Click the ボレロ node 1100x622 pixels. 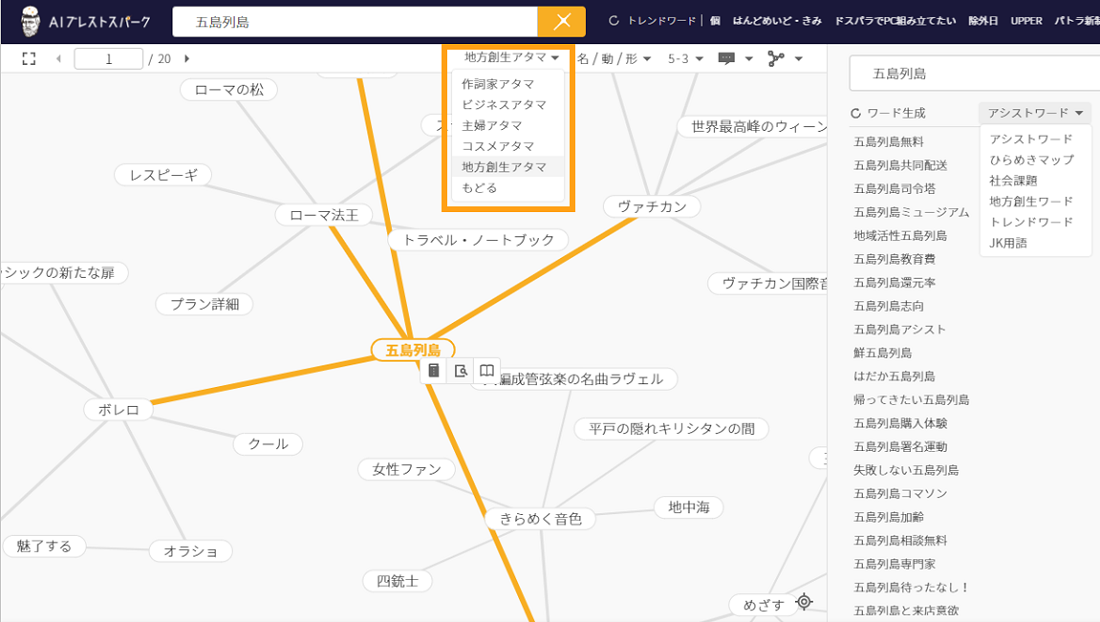119,410
